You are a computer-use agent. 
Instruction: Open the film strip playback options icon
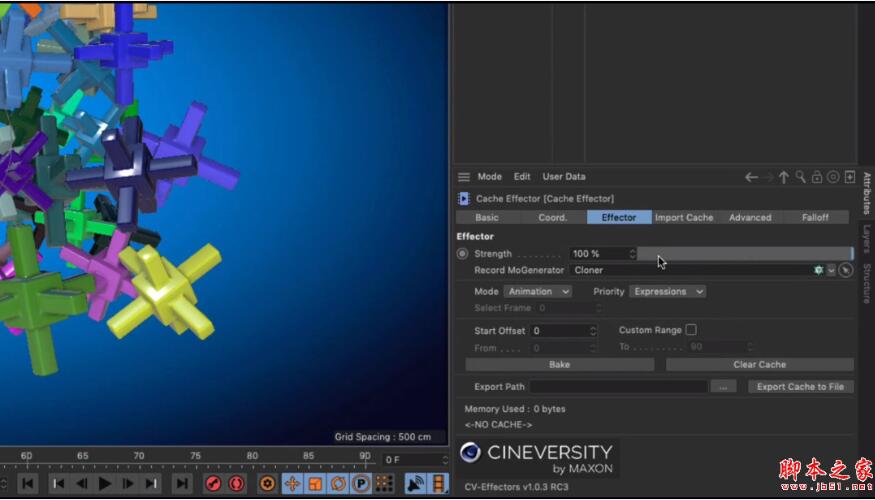tap(439, 483)
